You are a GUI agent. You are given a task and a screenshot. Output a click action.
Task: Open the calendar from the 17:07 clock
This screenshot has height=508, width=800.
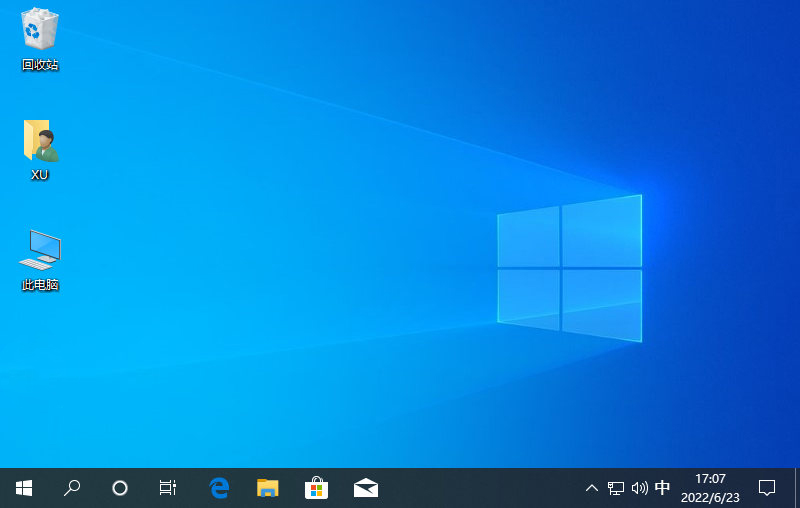(x=710, y=488)
